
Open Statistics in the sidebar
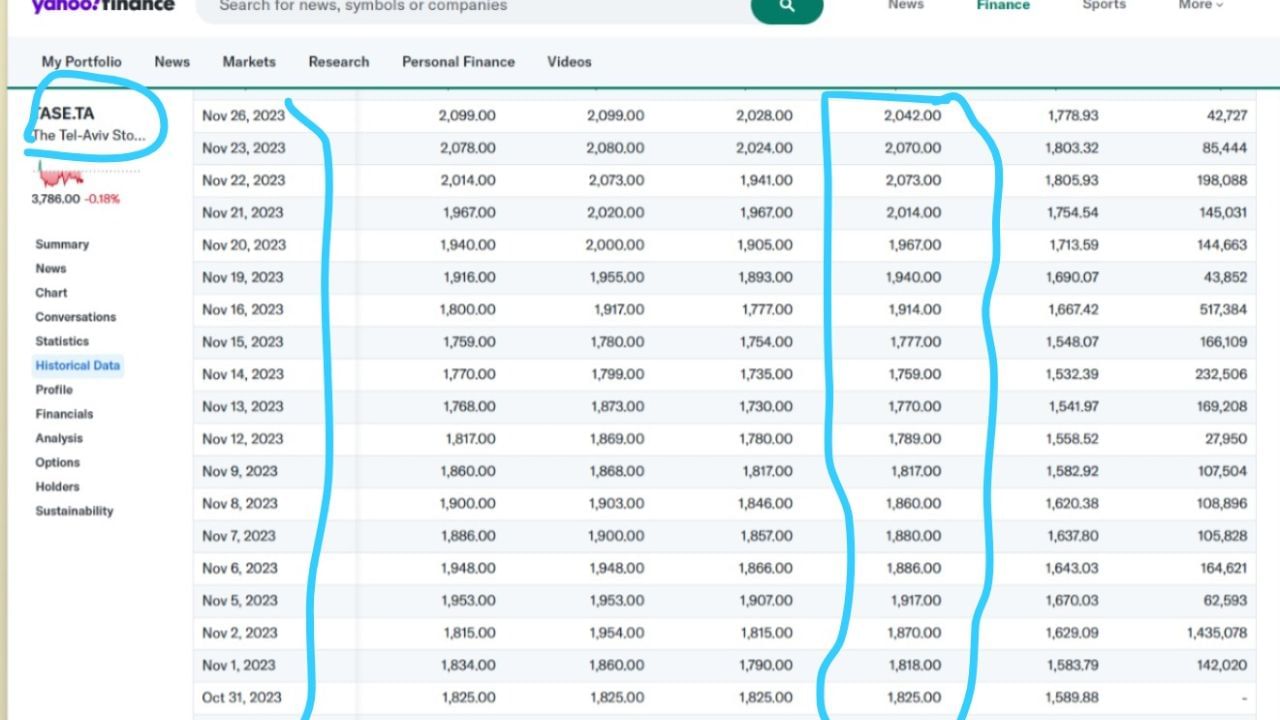point(62,341)
